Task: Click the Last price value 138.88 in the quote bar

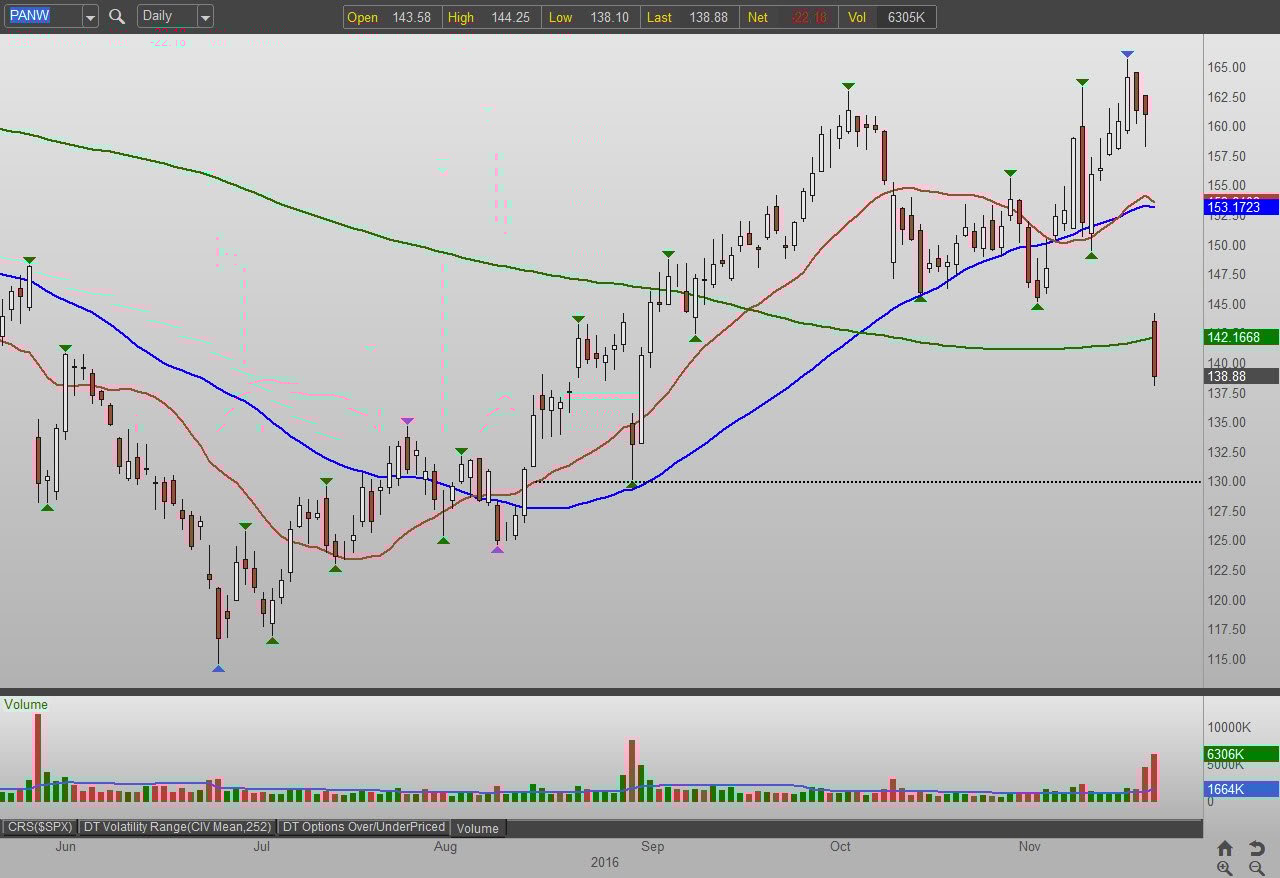Action: point(708,17)
